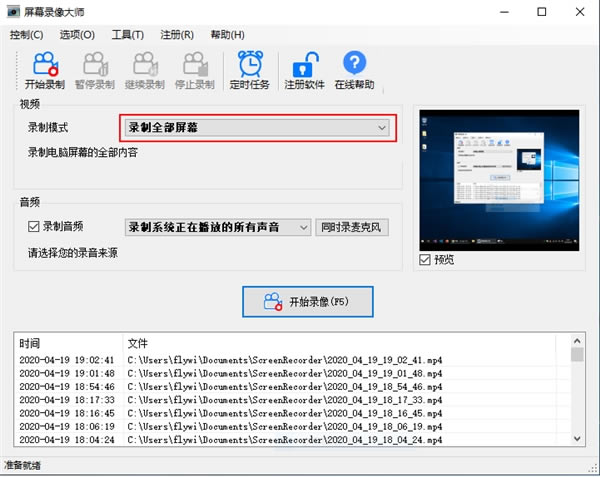Click the 开始录制 toolbar icon

(45, 71)
